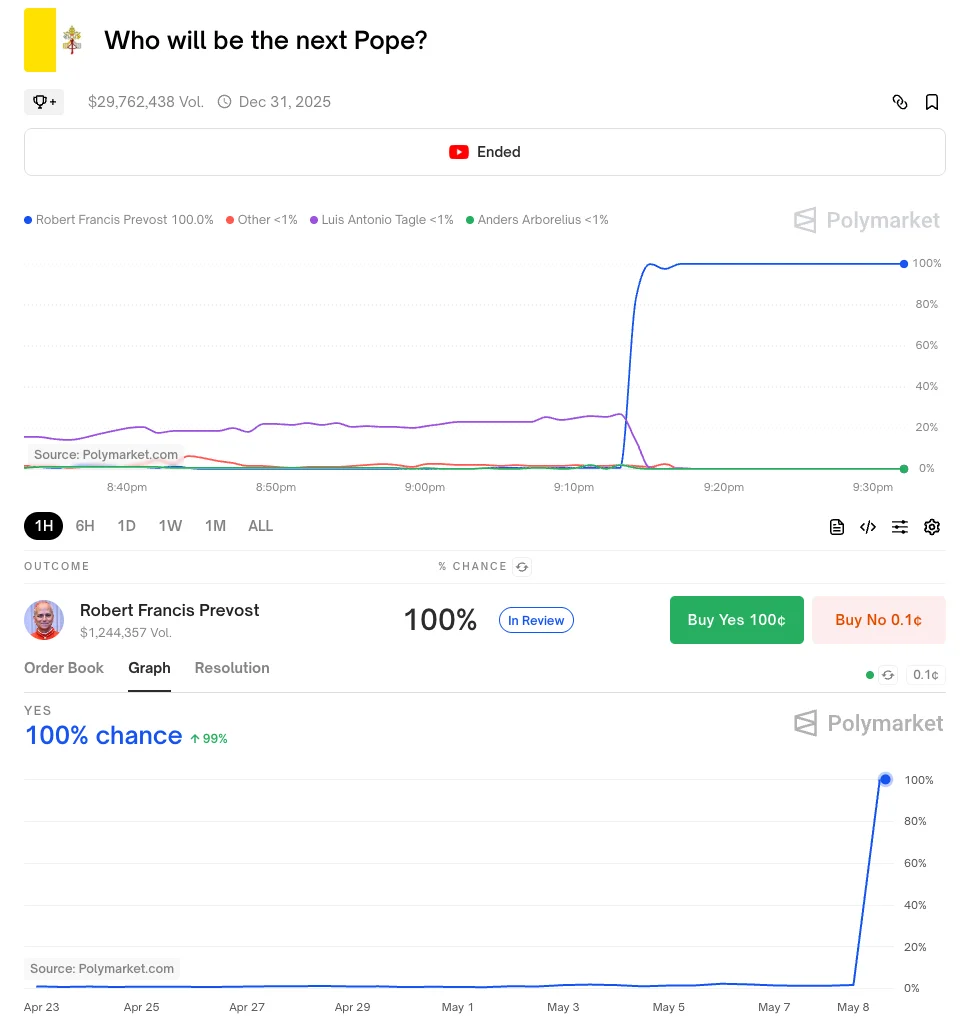Click Robert Francis Prevost's avatar thumbnail

[x=44, y=620]
